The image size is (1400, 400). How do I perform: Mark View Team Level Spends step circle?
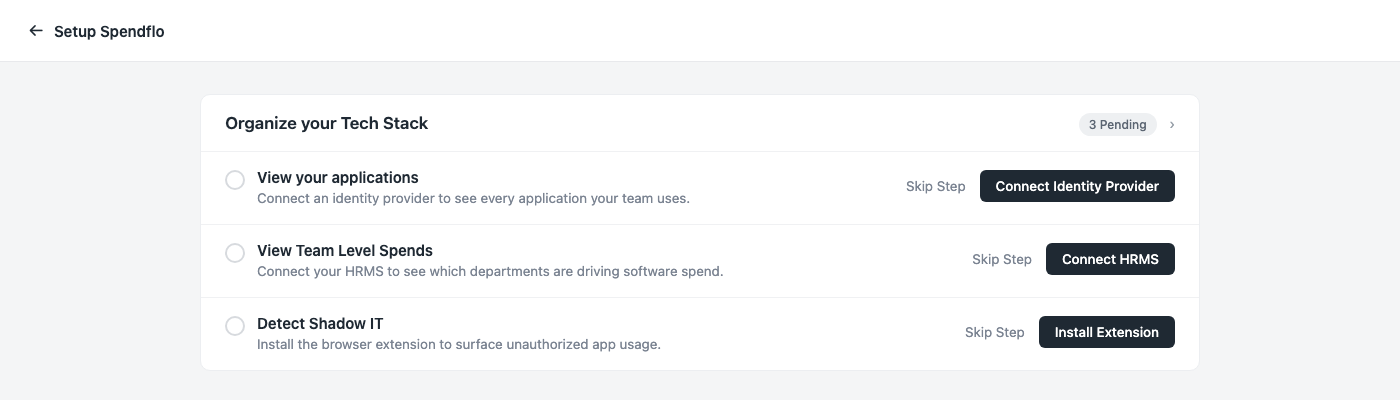tap(235, 253)
